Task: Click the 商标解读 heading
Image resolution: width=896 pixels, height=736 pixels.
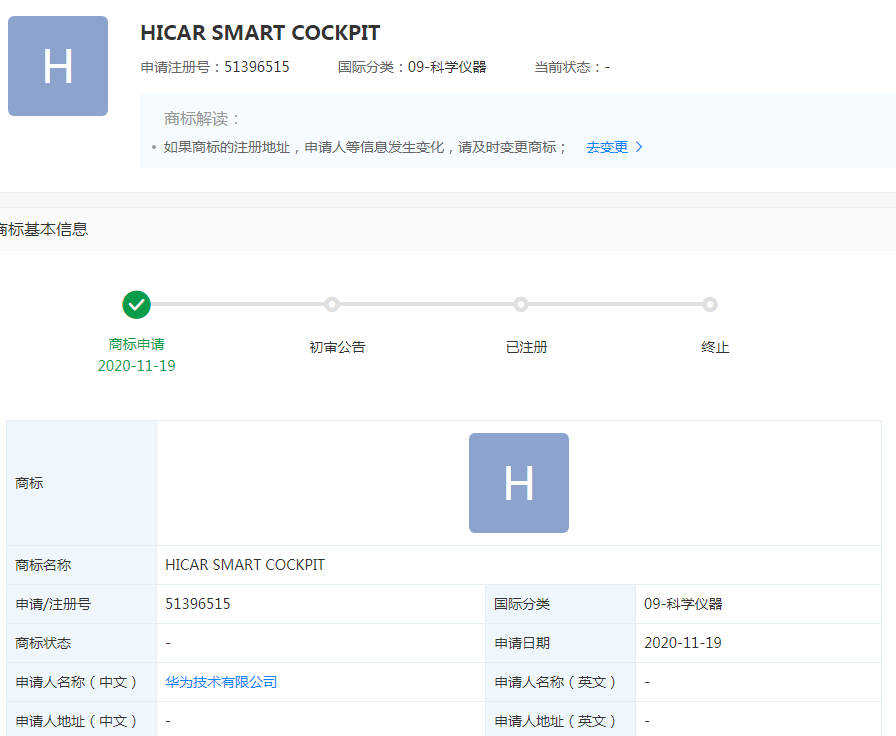Action: 203,119
